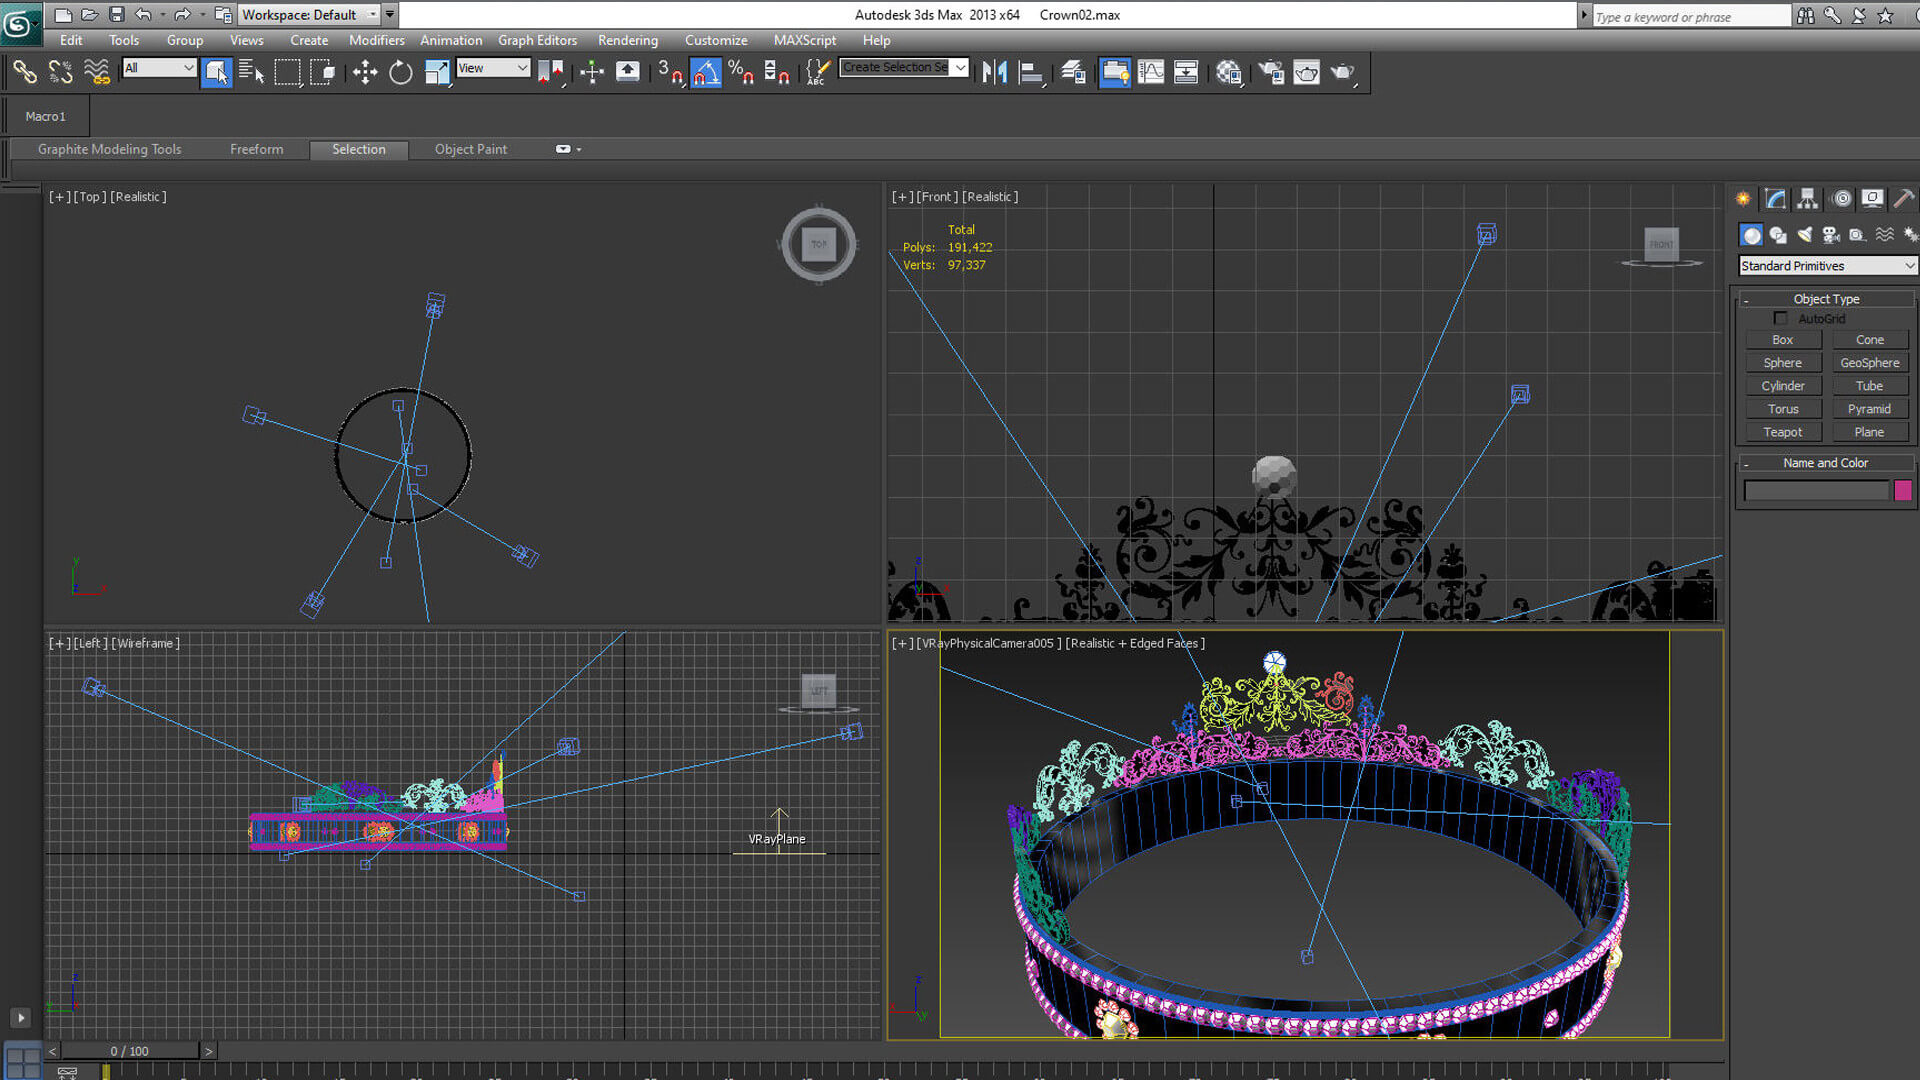
Task: Click the Render Production teapot icon
Action: 1342,72
